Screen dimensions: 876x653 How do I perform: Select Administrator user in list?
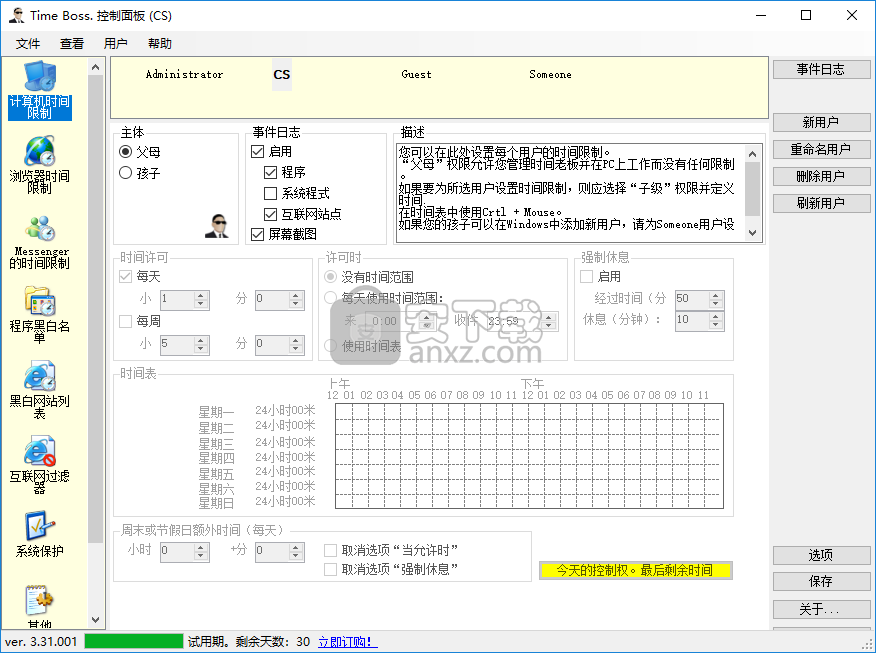[x=184, y=74]
